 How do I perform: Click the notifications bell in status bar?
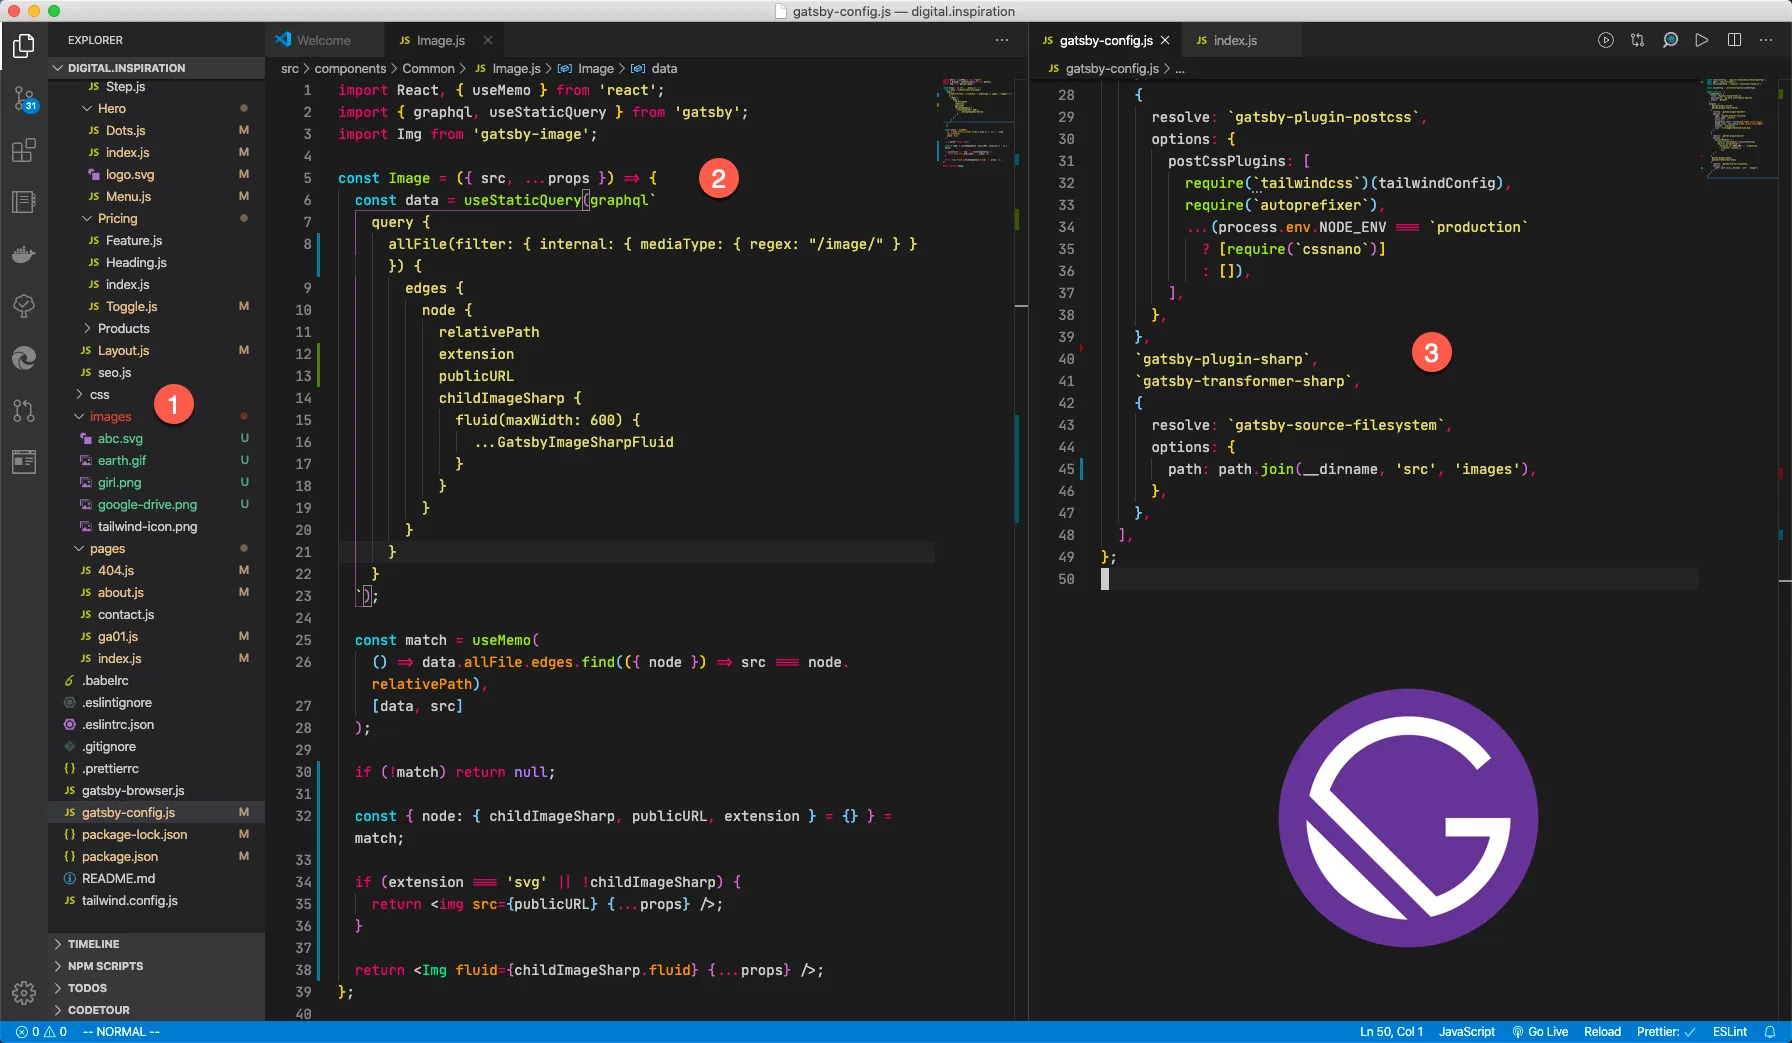[x=1769, y=1032]
